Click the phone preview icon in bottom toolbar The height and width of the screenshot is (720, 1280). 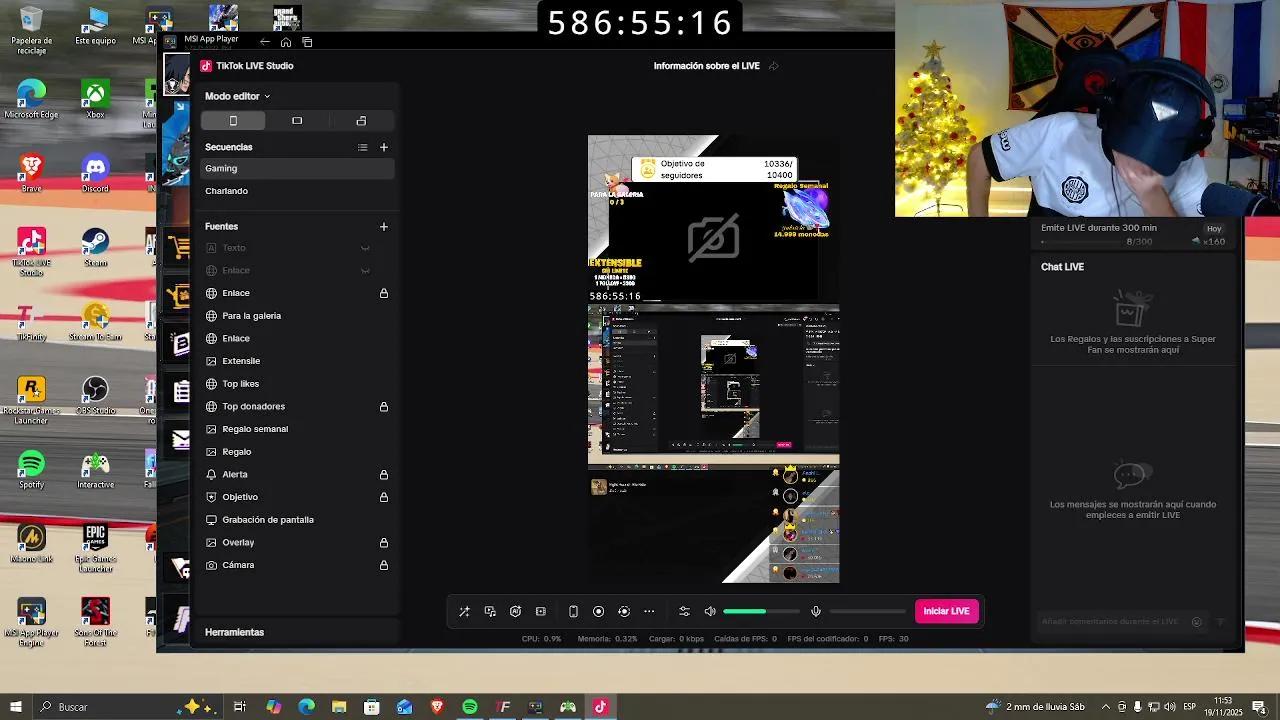573,611
